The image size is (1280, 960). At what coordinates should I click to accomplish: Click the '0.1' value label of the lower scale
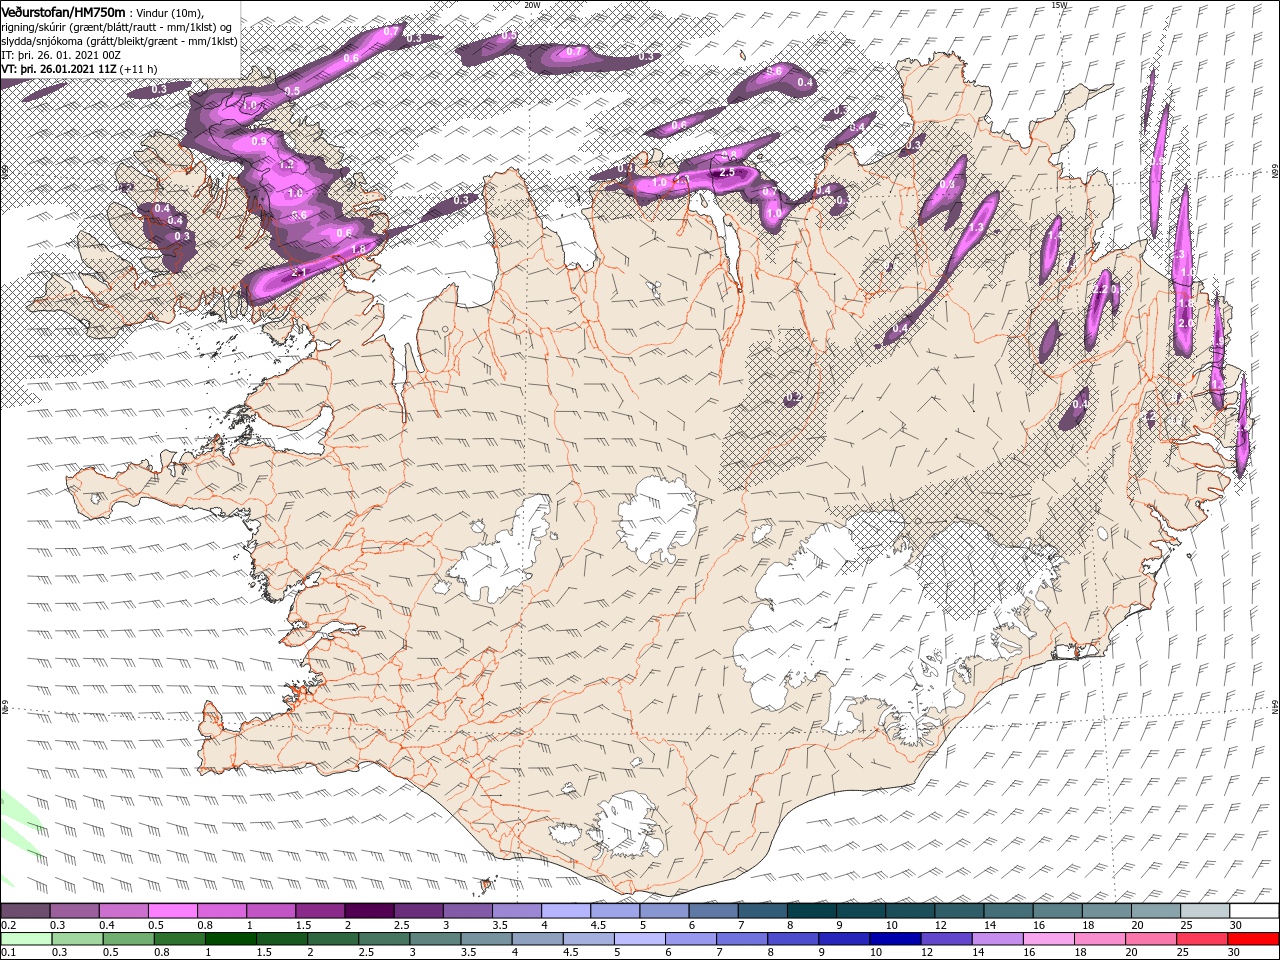[x=8, y=952]
